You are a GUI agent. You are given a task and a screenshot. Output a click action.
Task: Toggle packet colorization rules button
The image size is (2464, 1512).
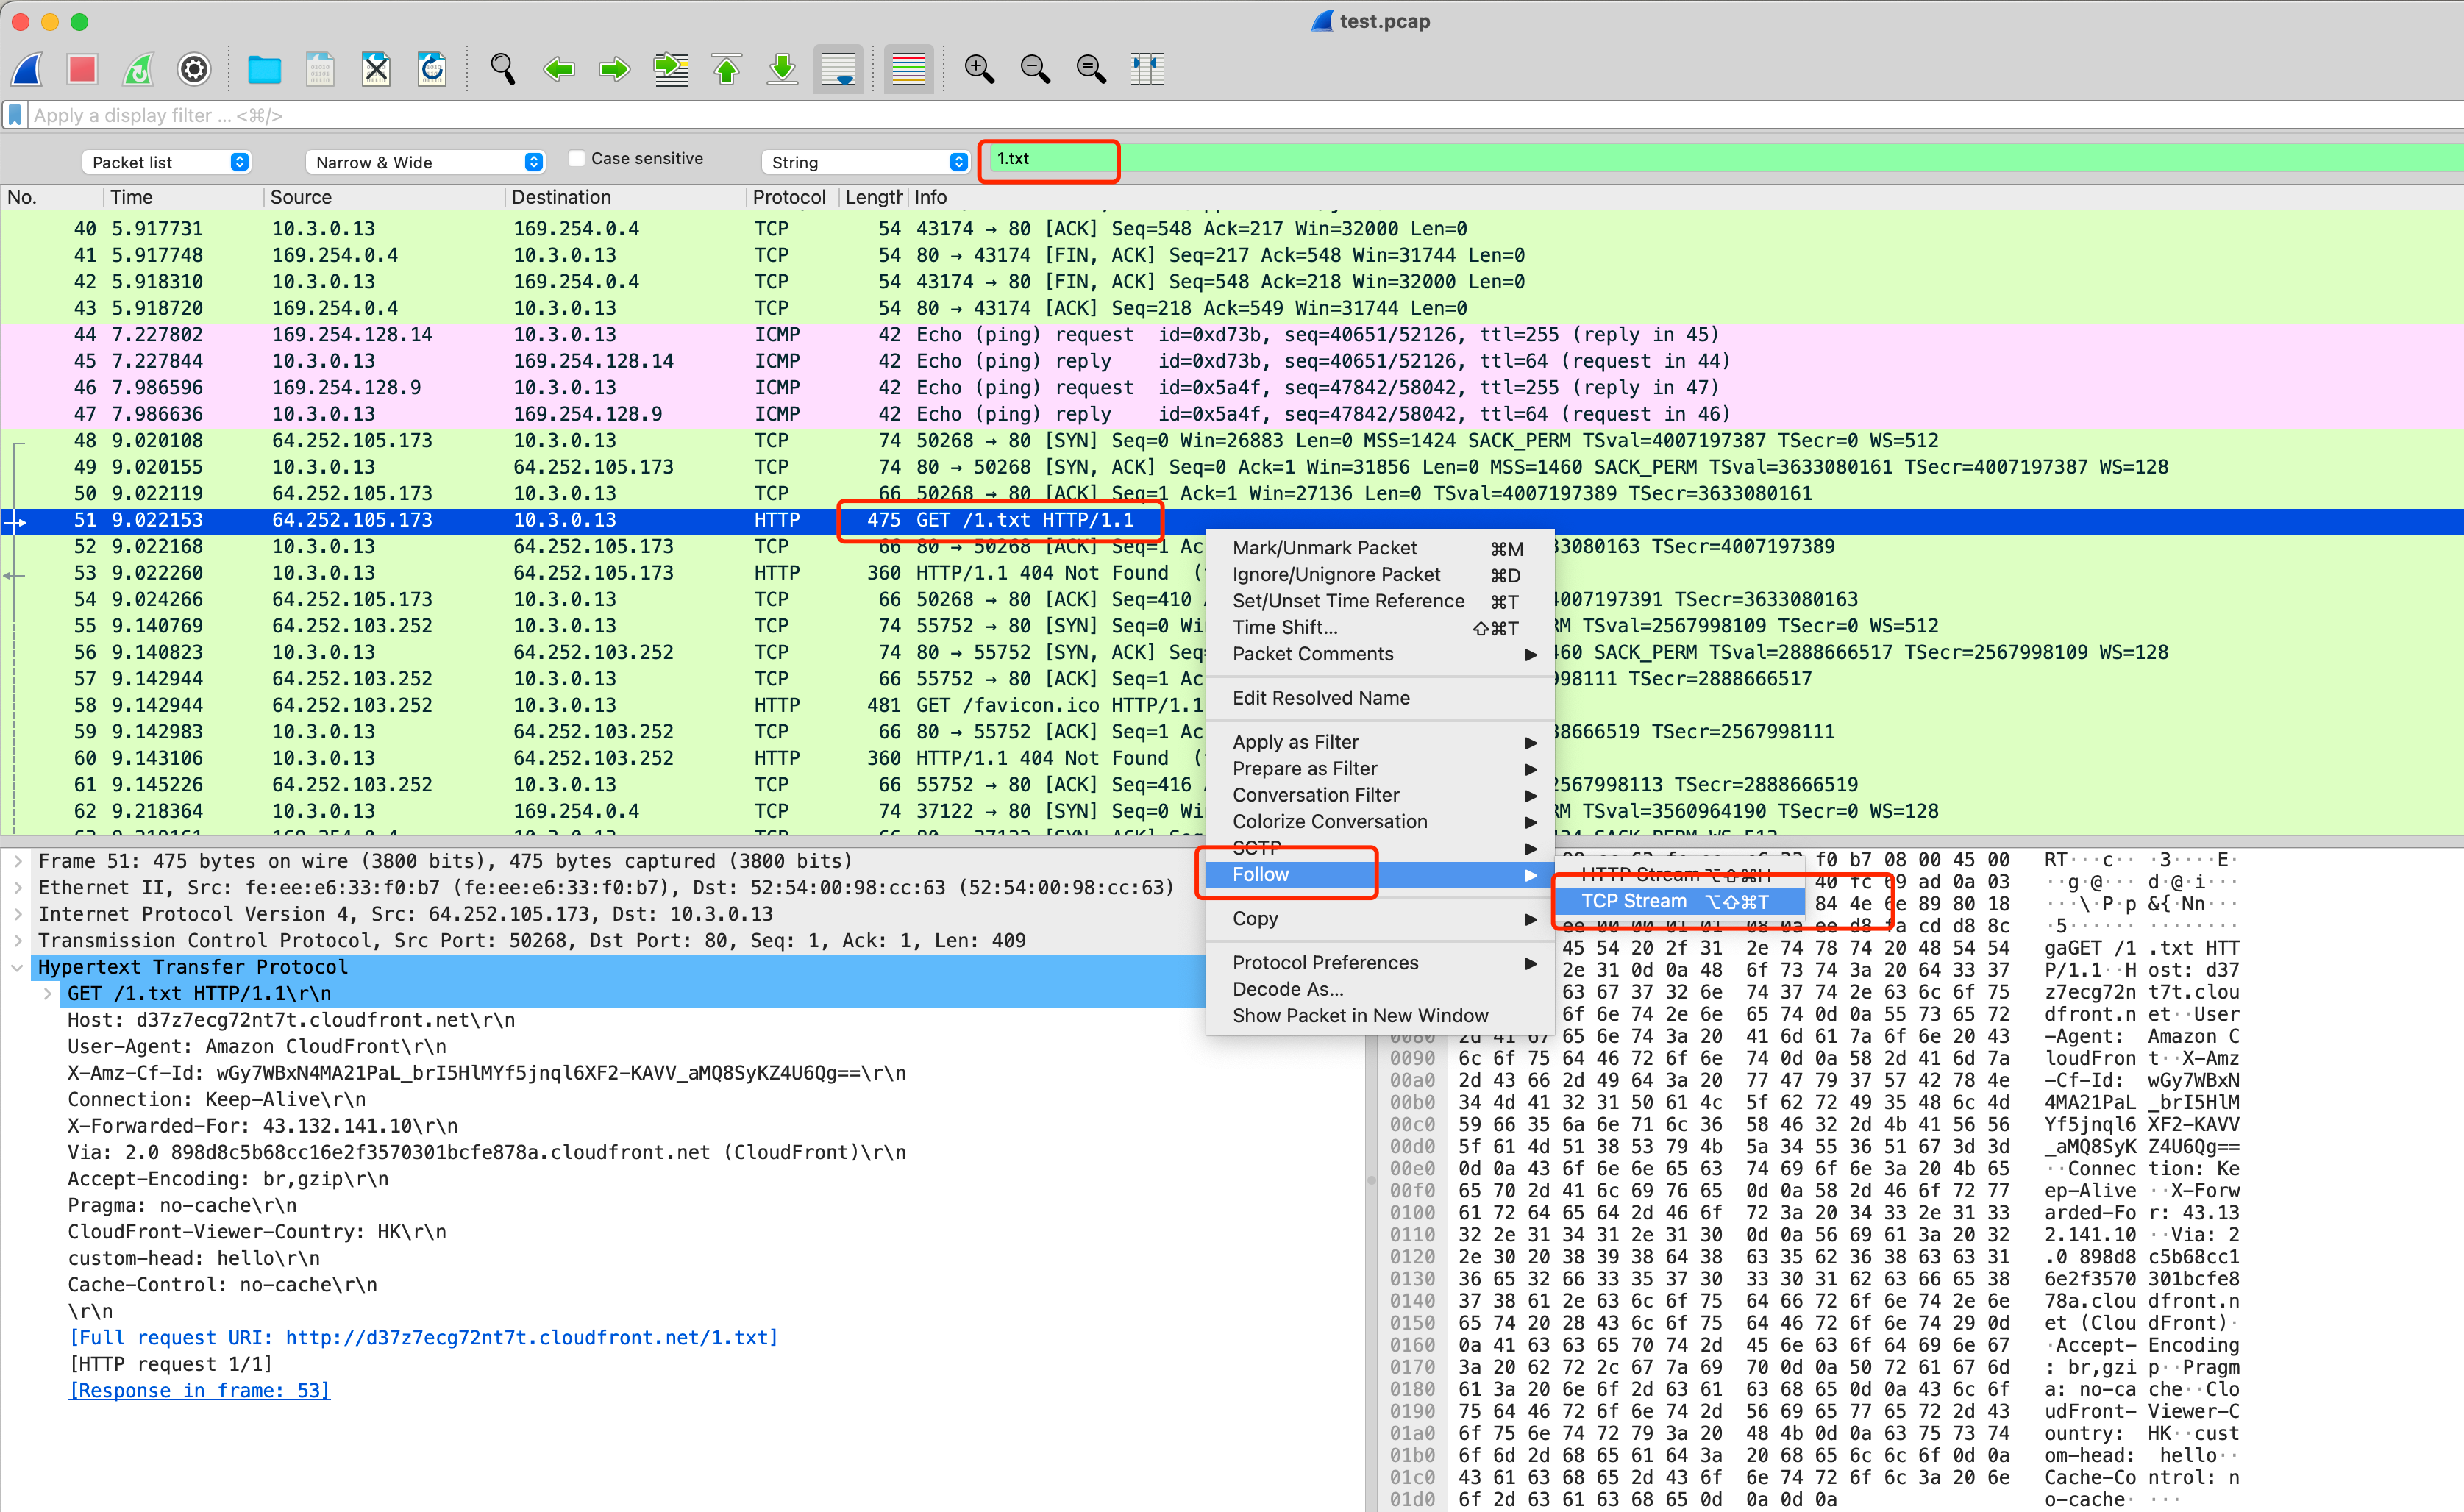(x=908, y=69)
